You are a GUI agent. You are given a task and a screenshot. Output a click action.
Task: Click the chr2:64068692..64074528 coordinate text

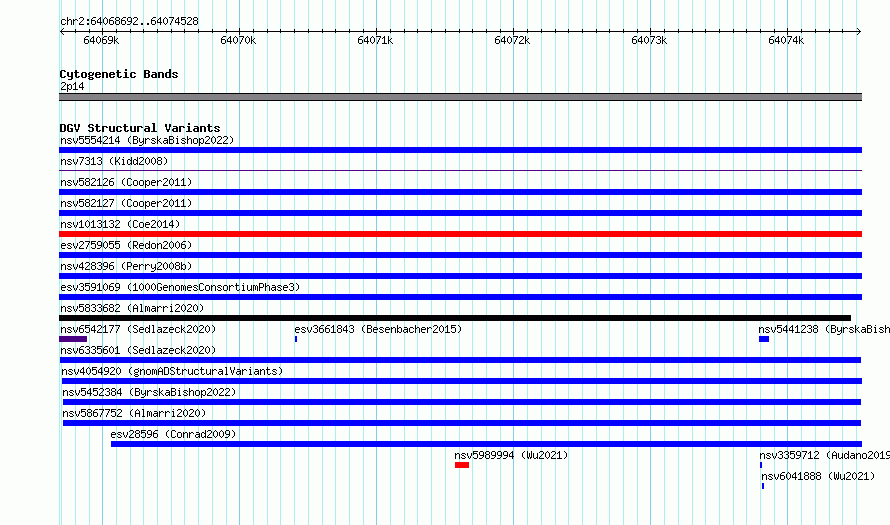[x=129, y=22]
